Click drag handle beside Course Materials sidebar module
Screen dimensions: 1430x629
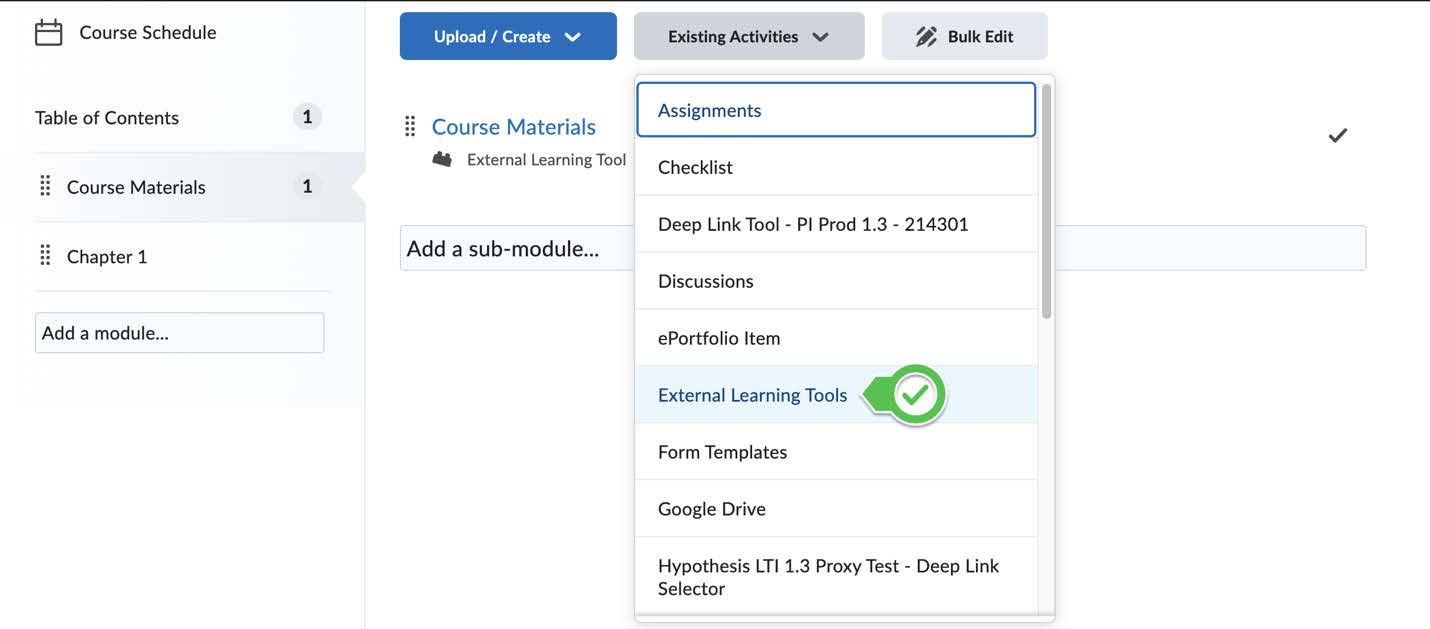45,187
